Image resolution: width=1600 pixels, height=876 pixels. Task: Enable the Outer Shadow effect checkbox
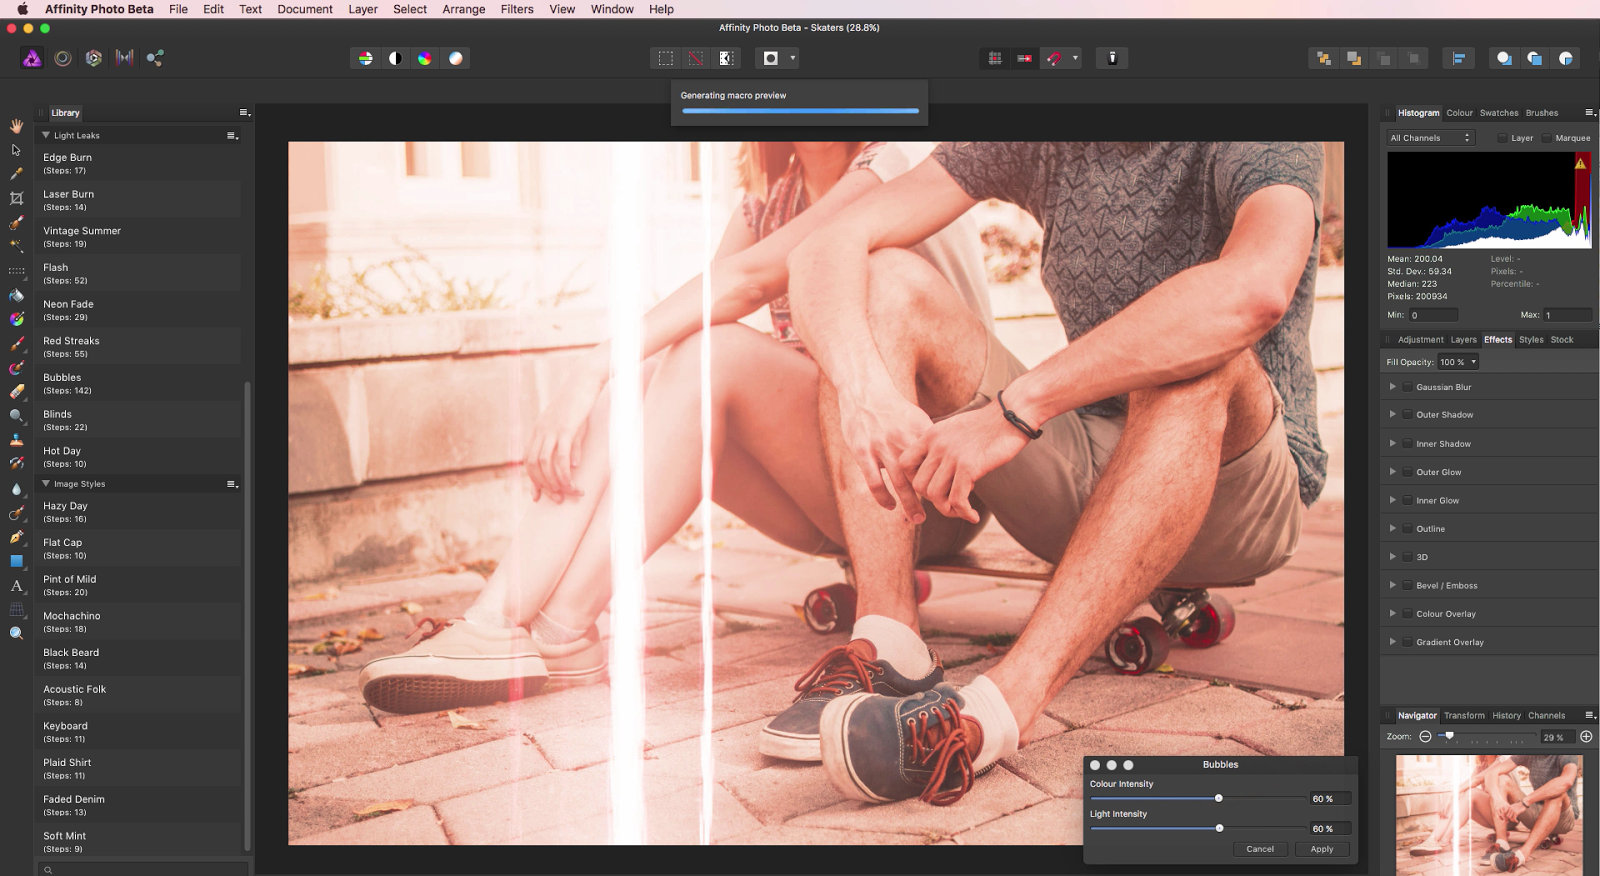(1407, 414)
